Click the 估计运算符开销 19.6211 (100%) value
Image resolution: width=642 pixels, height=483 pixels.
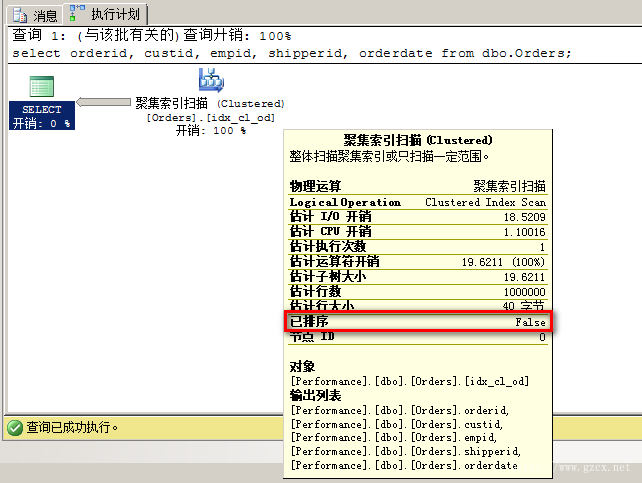coord(504,262)
